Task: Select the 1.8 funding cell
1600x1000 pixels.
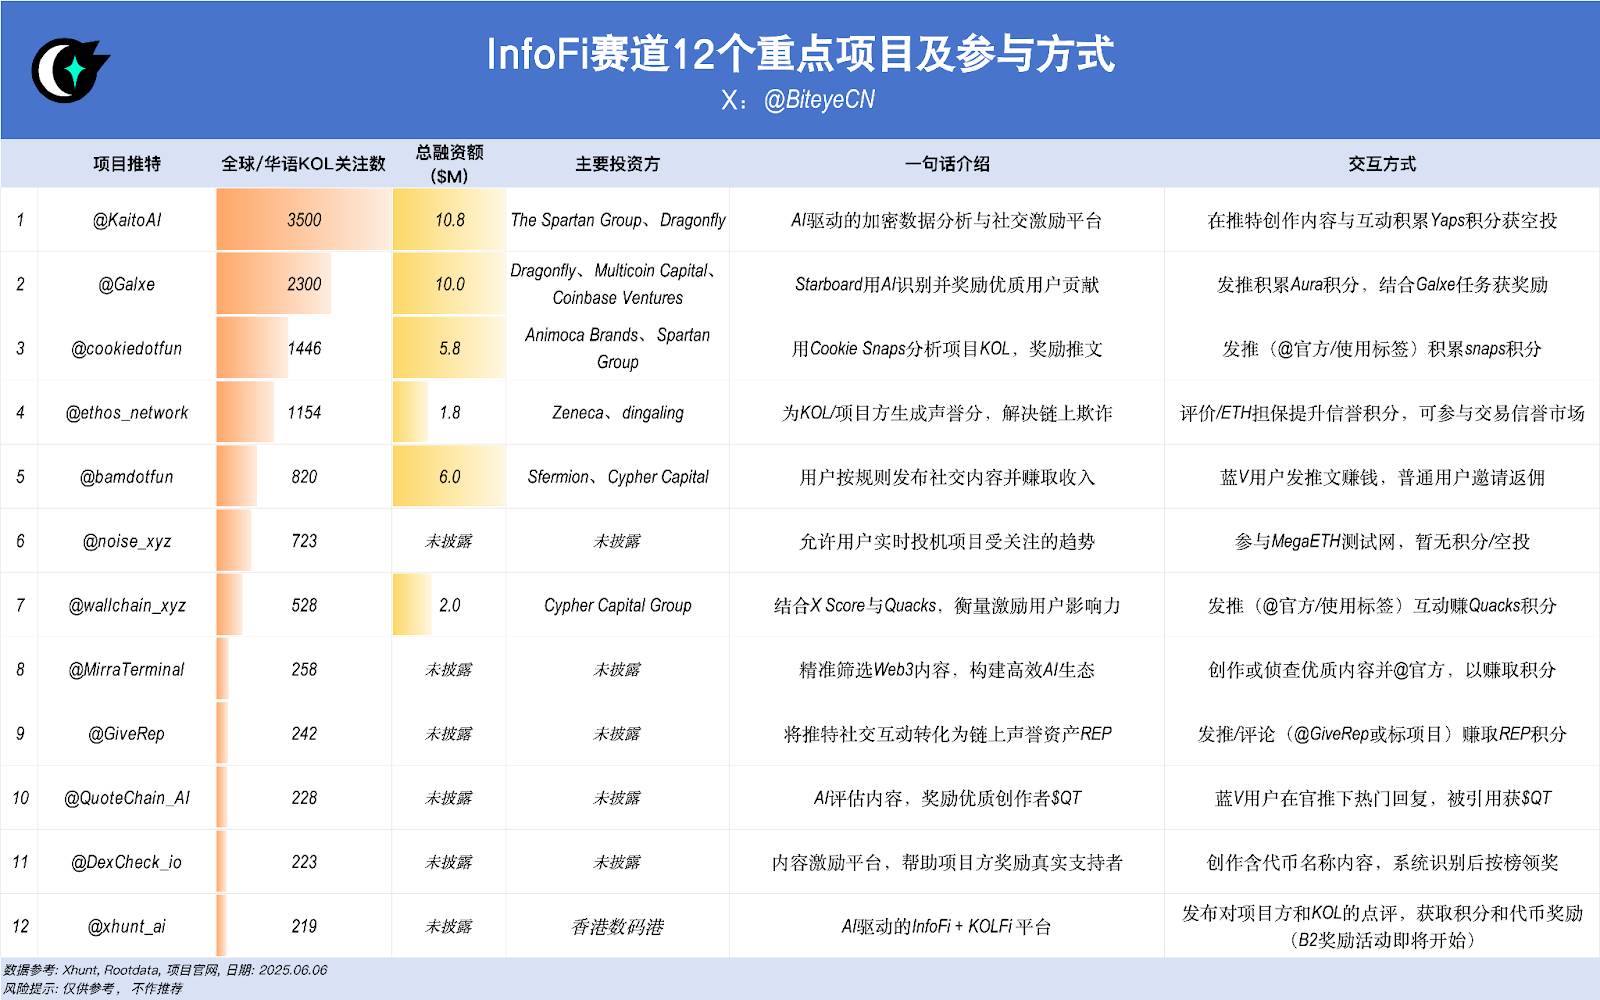Action: pyautogui.click(x=449, y=412)
